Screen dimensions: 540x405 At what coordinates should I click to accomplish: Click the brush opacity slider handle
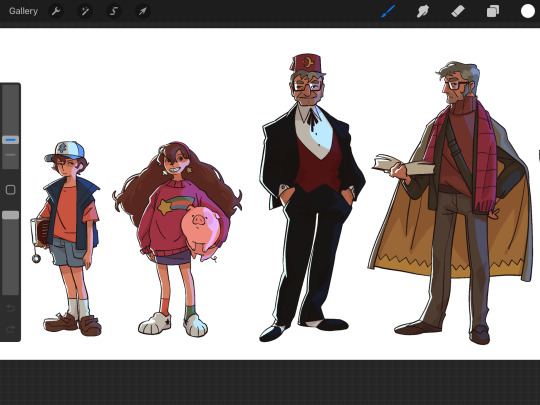pyautogui.click(x=10, y=215)
